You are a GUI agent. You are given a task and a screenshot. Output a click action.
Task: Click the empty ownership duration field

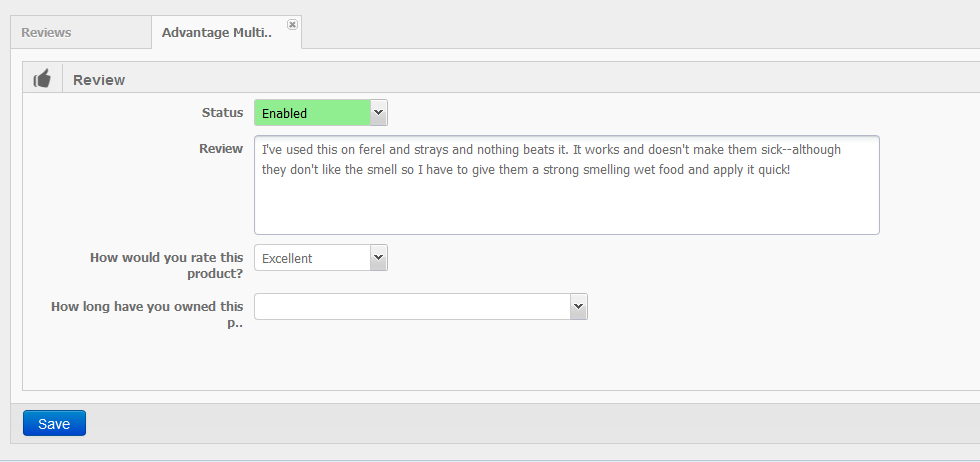412,306
